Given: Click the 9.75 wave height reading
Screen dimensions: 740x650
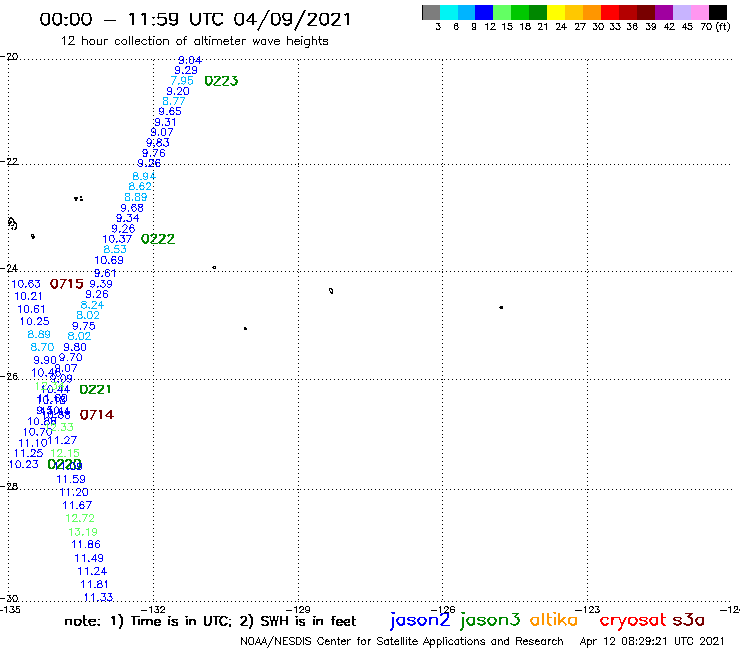Looking at the screenshot, I should tap(84, 326).
